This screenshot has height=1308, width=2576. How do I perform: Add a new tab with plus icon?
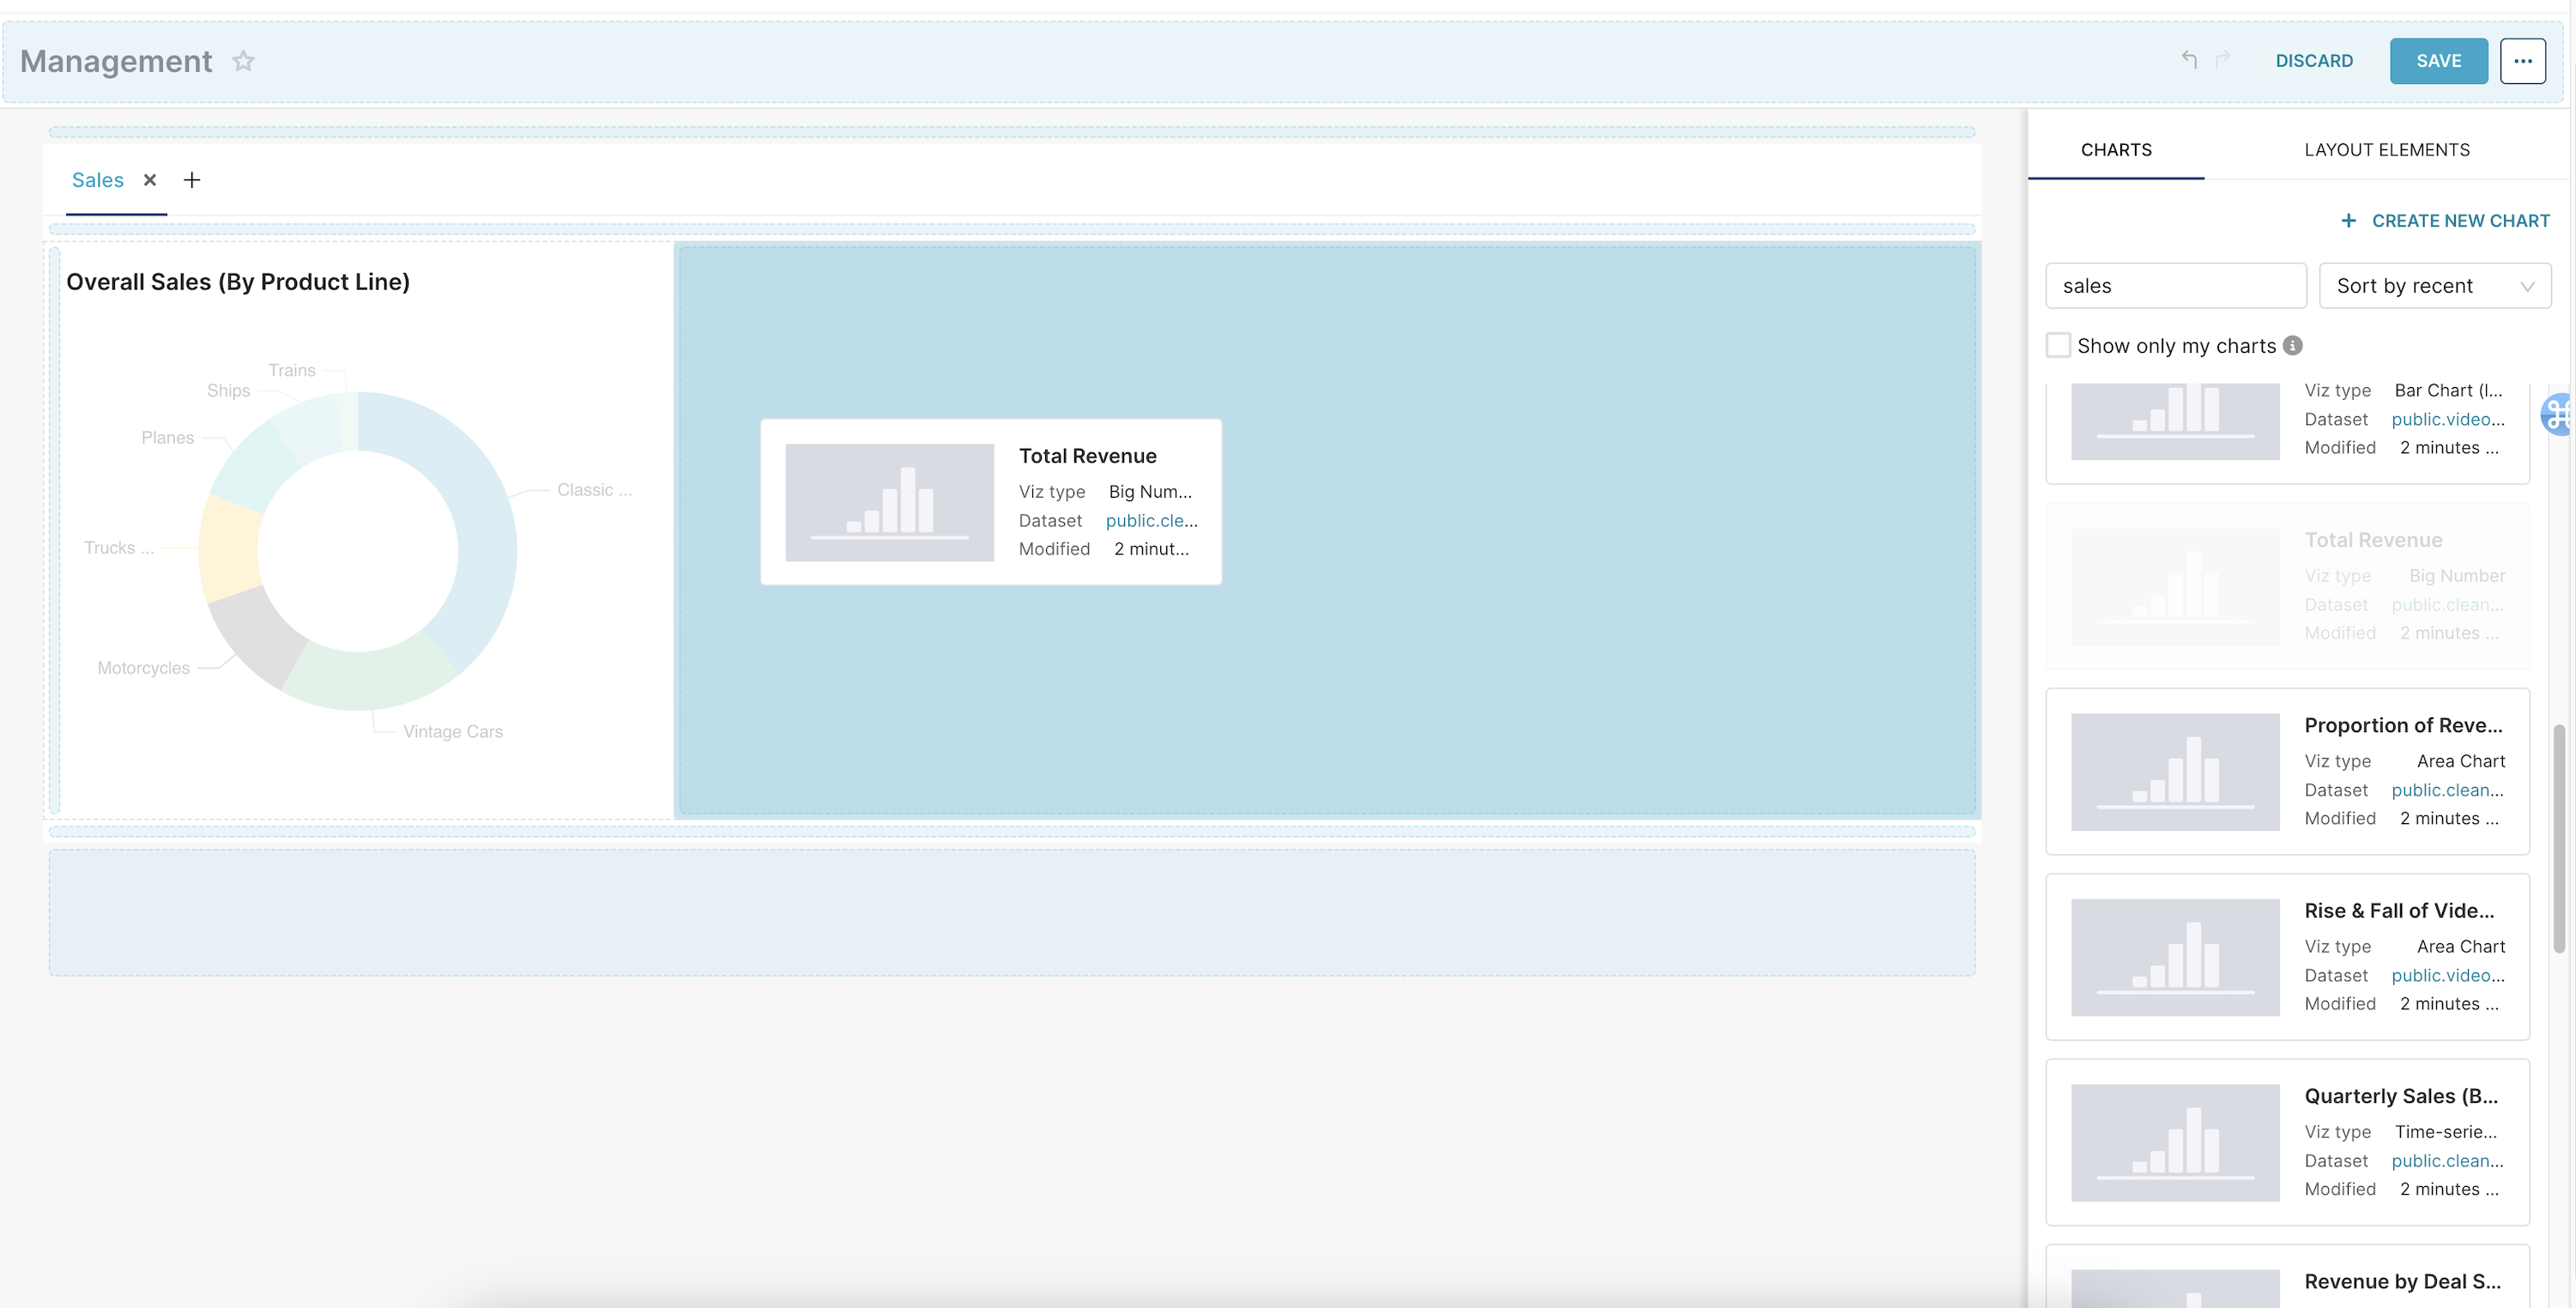192,180
